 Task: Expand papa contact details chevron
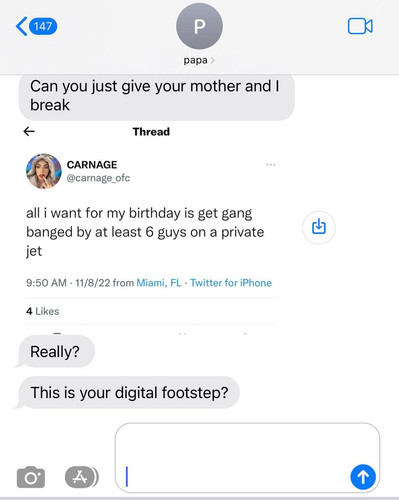(x=213, y=60)
